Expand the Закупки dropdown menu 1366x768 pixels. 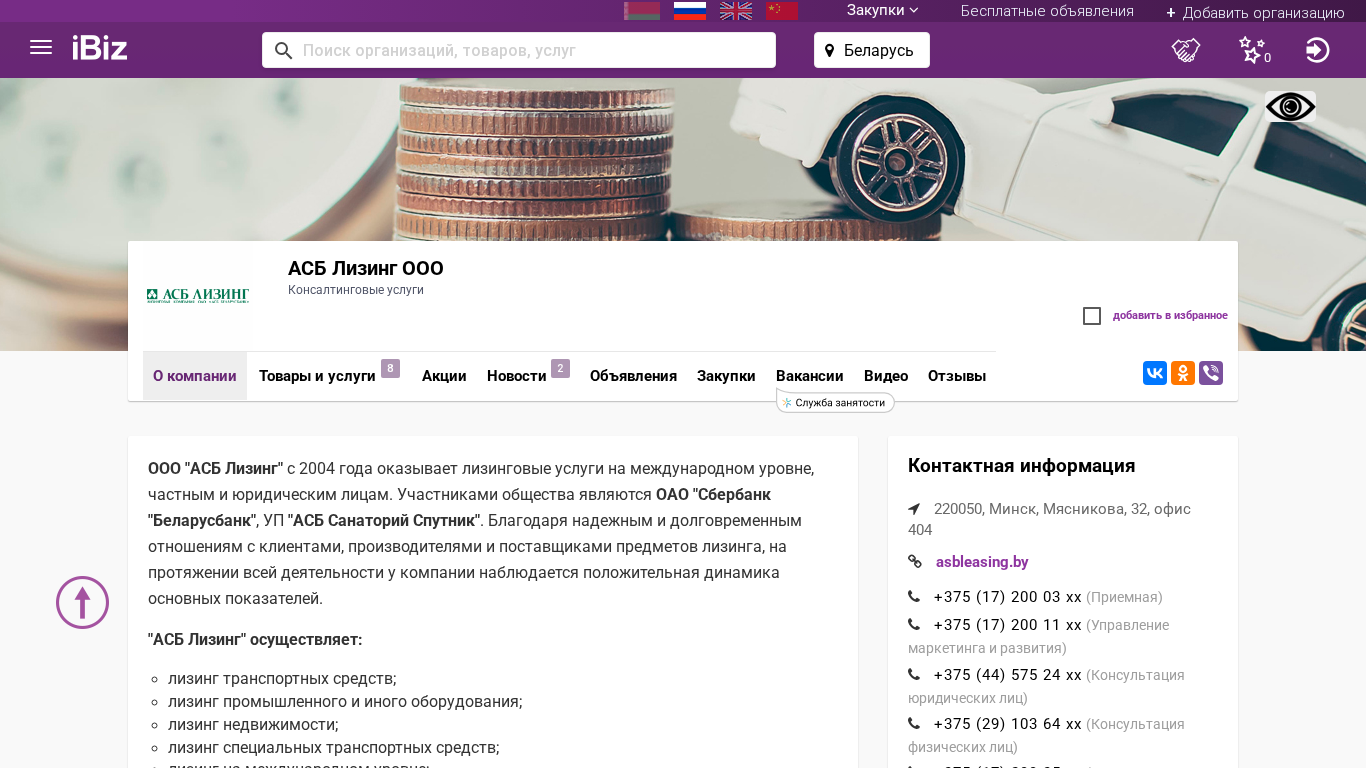coord(882,11)
